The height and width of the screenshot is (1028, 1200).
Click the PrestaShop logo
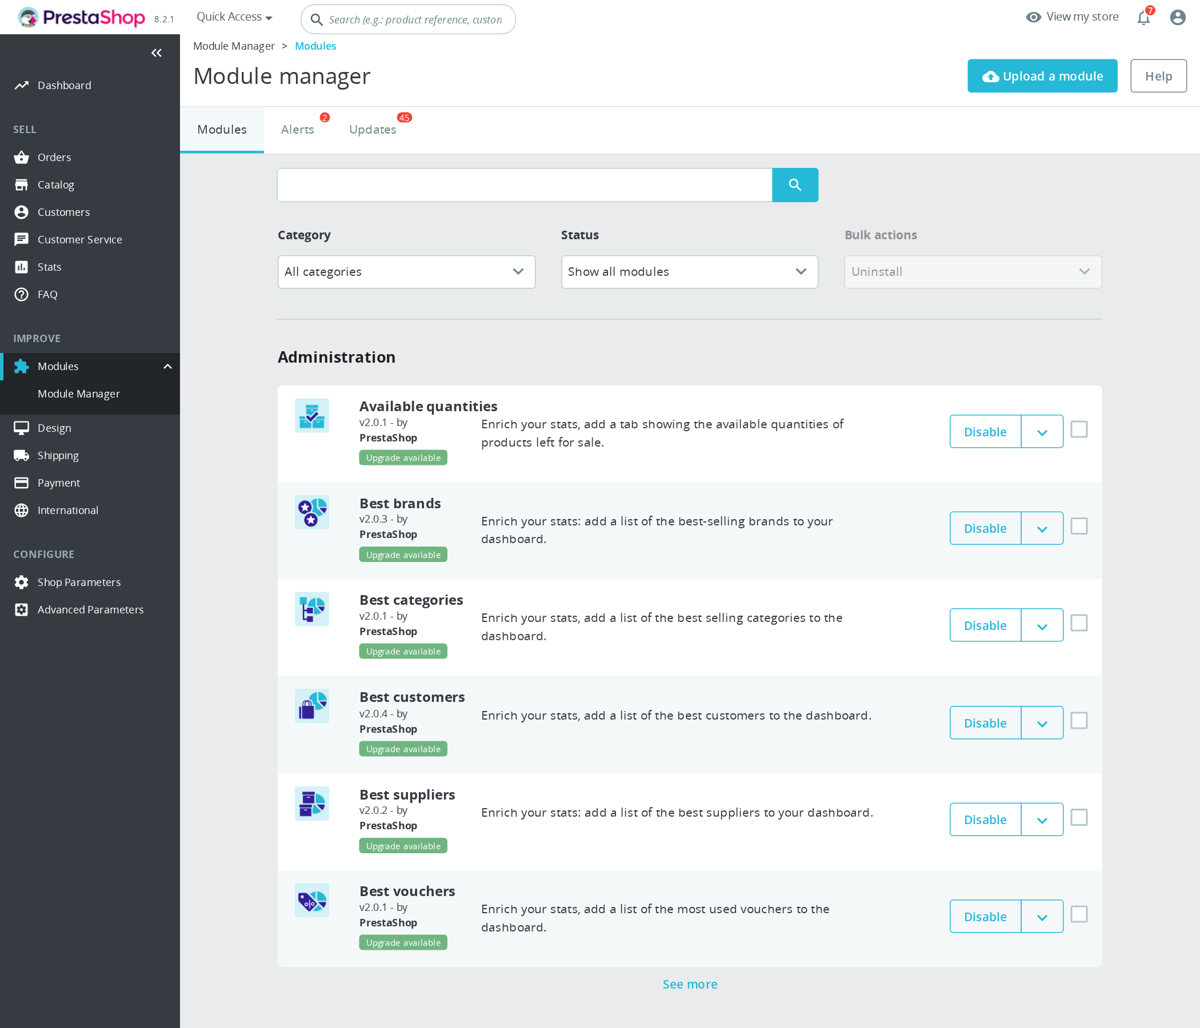click(82, 18)
